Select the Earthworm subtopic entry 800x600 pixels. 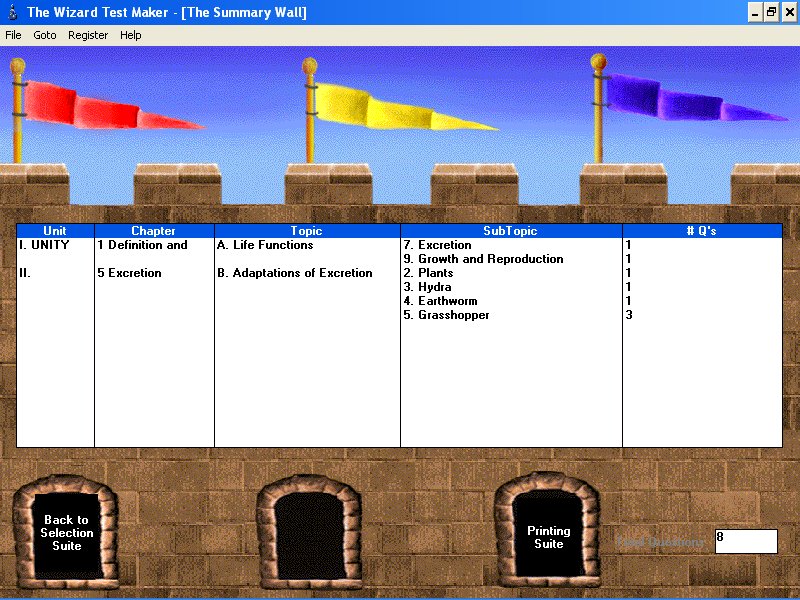440,301
